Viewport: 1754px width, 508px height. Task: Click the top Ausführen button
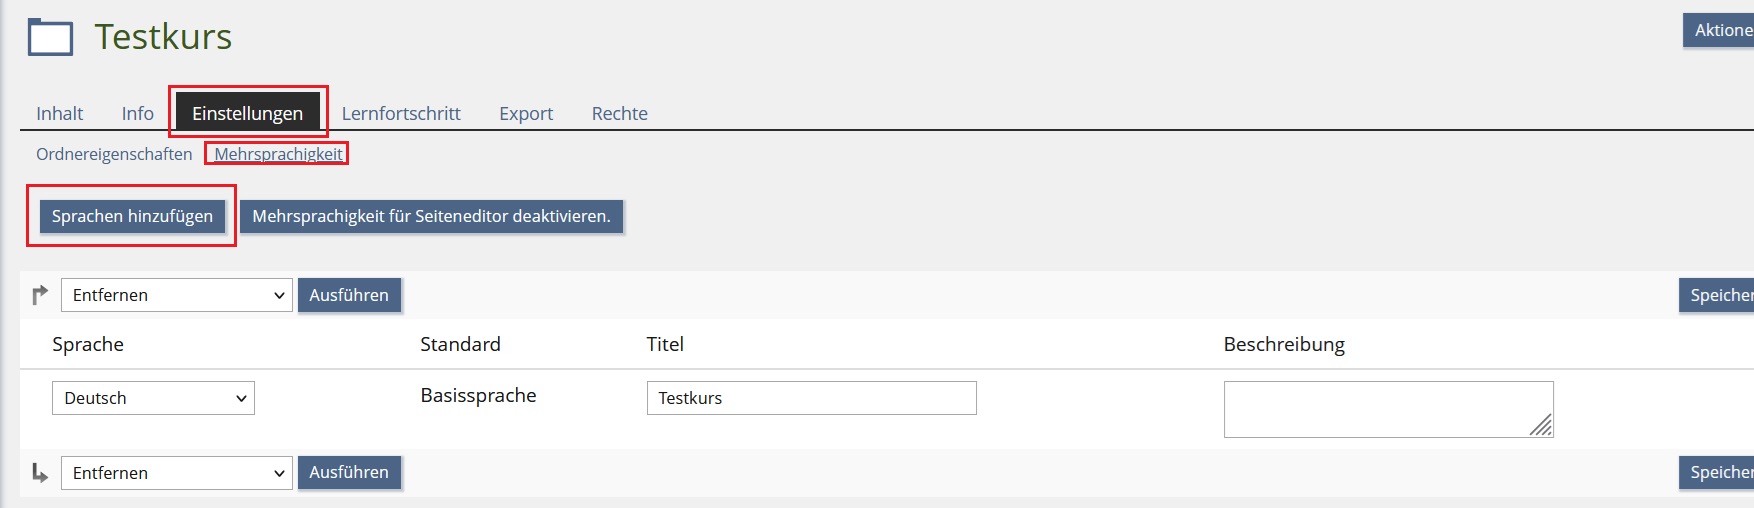(x=349, y=295)
